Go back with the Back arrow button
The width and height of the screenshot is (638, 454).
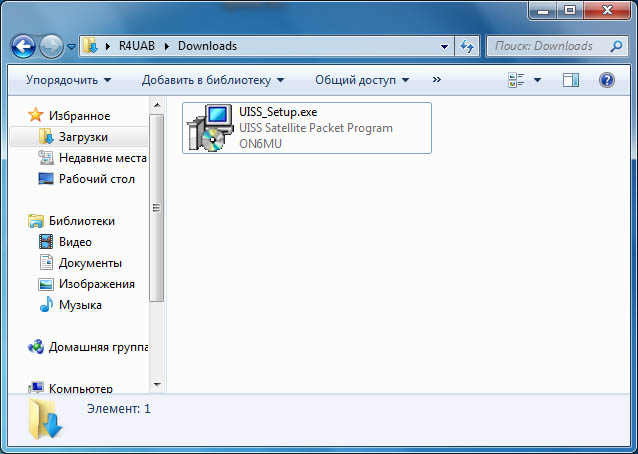[x=23, y=46]
